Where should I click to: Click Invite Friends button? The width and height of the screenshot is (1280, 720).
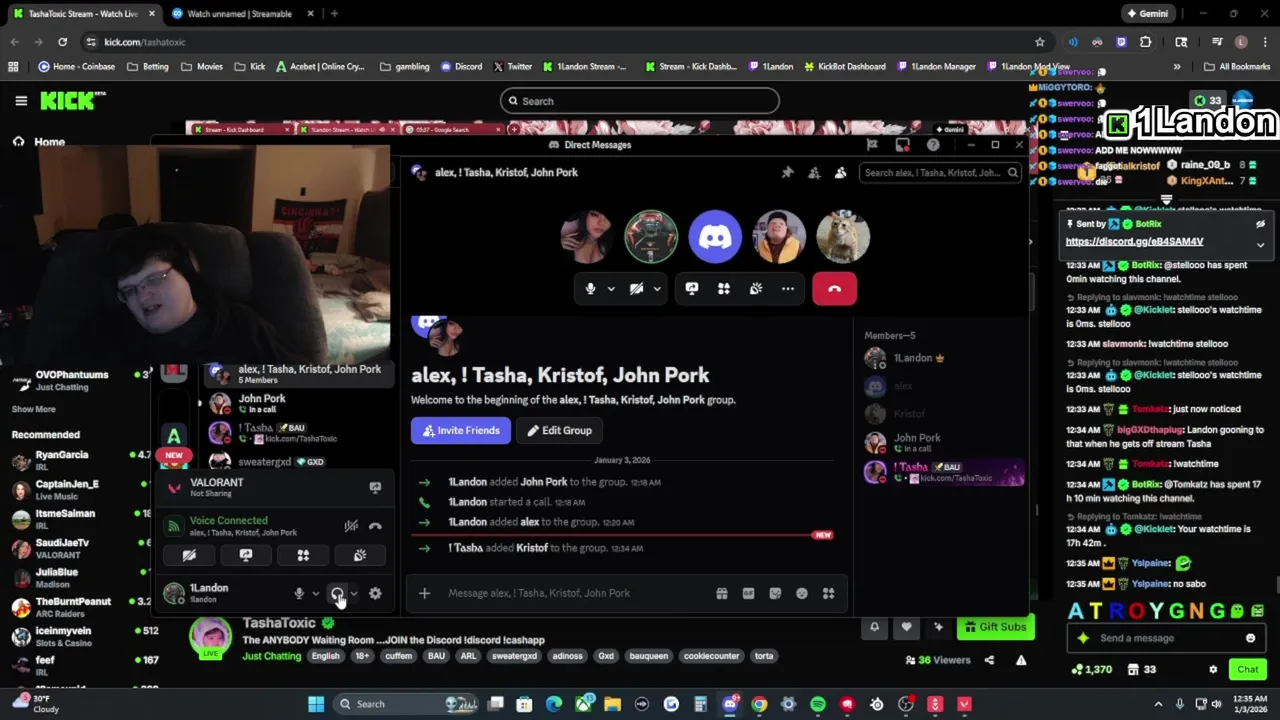[461, 430]
